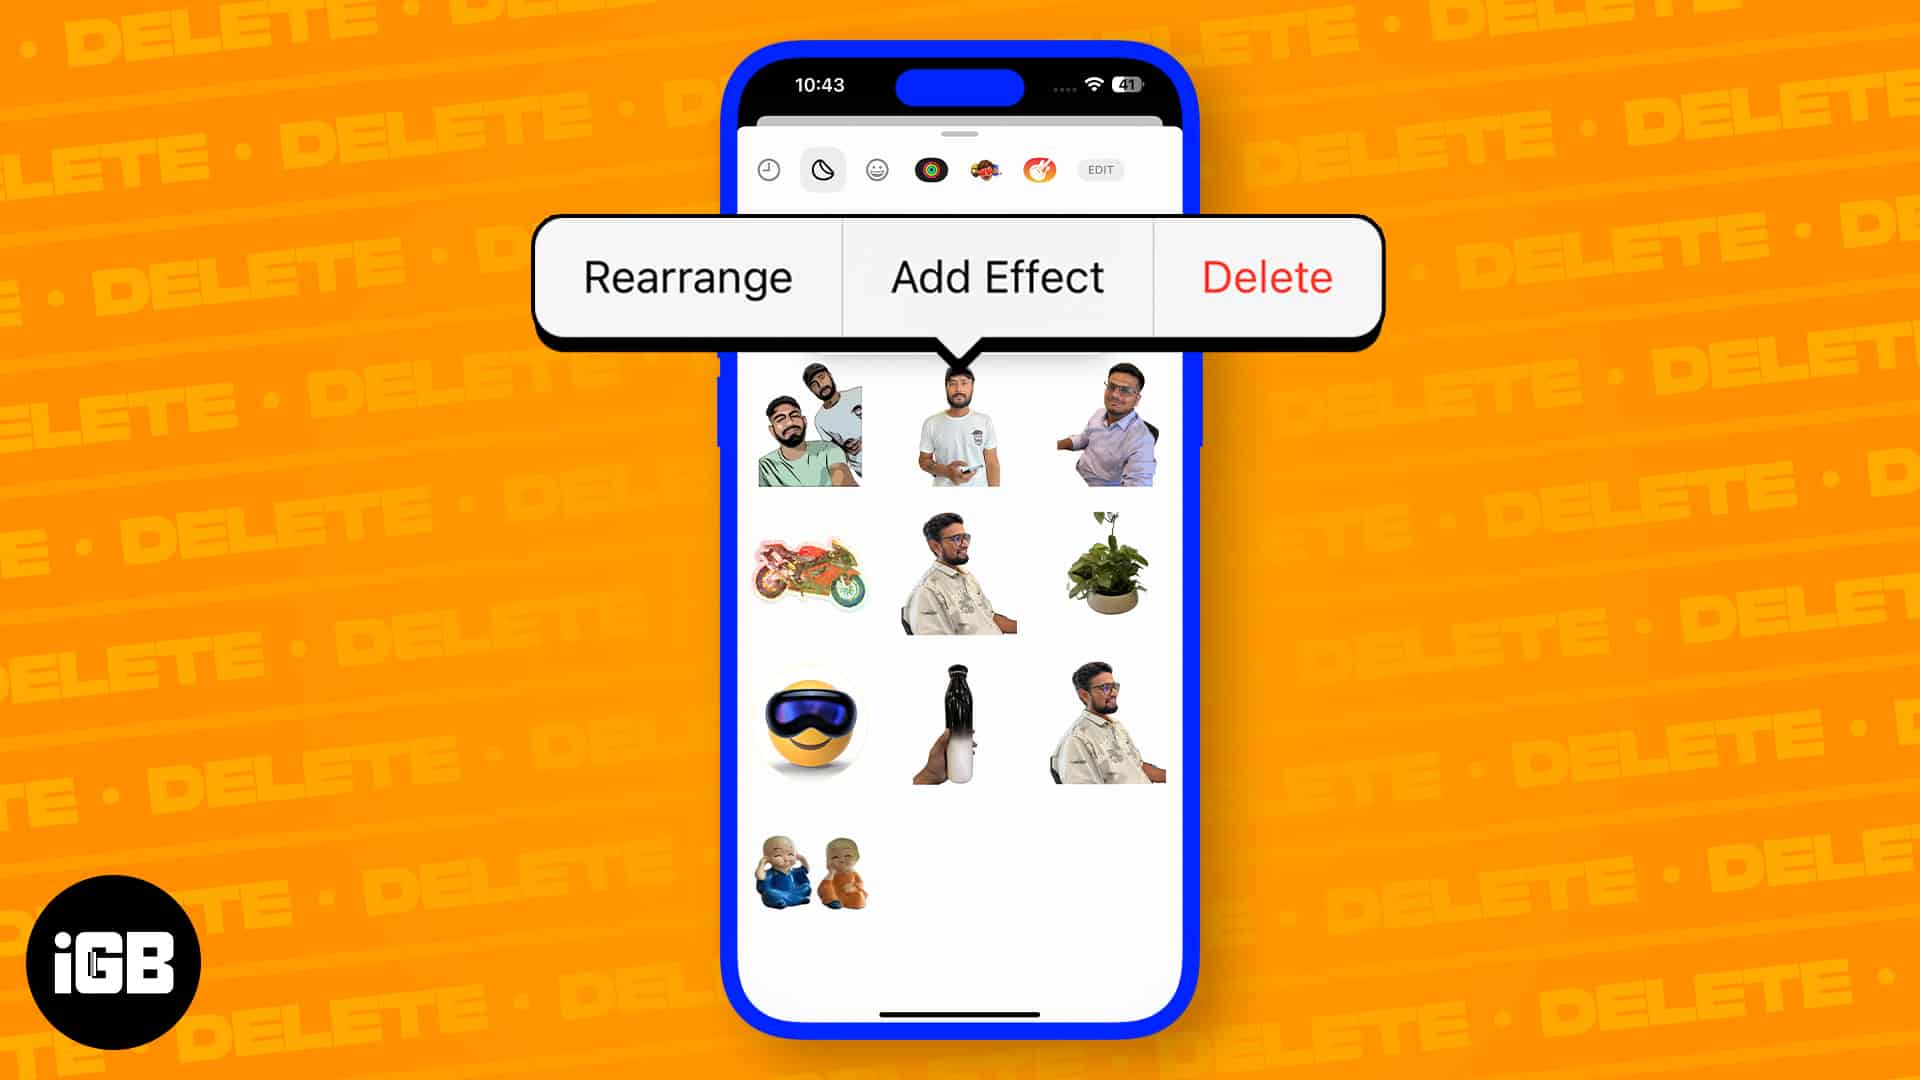
Task: Select the EDIT tab in sticker panel
Action: pos(1101,169)
